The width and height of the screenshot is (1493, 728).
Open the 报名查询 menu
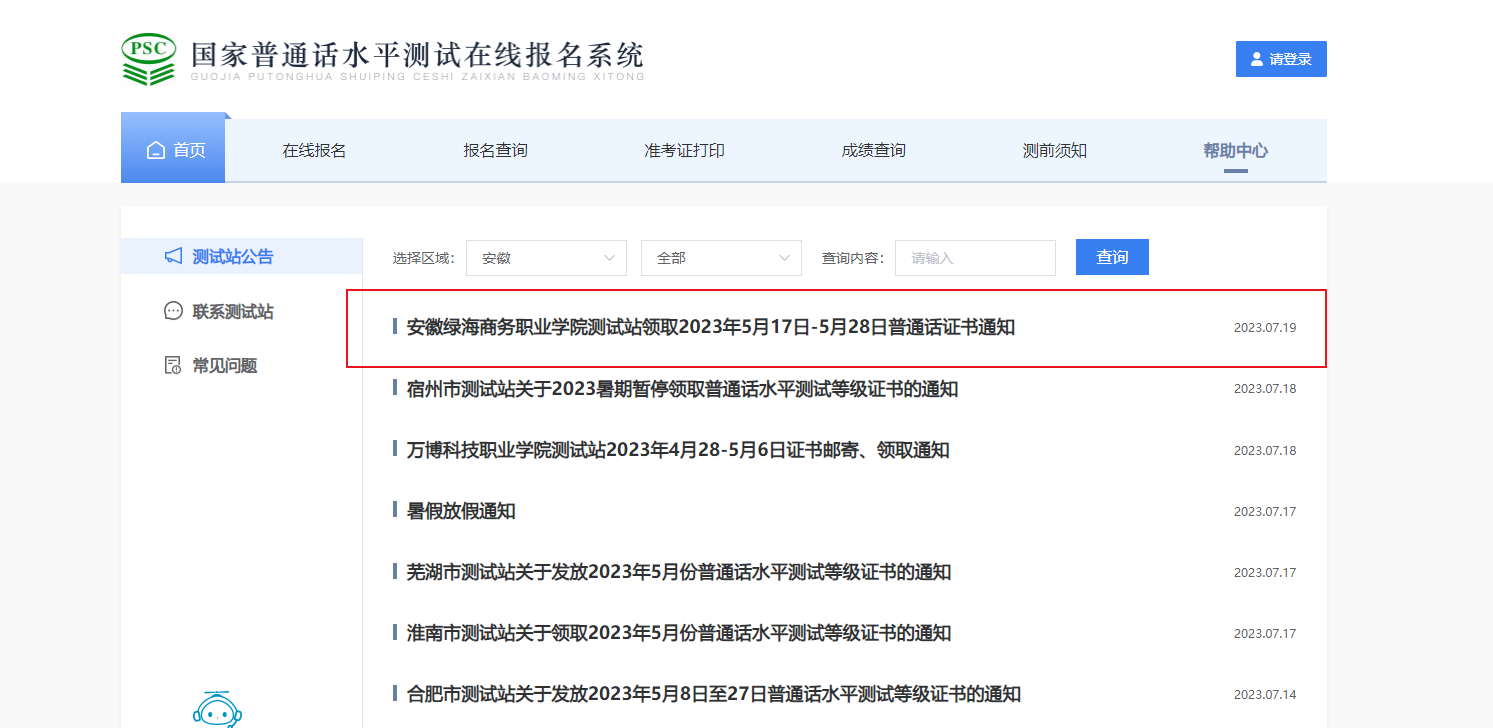[495, 151]
